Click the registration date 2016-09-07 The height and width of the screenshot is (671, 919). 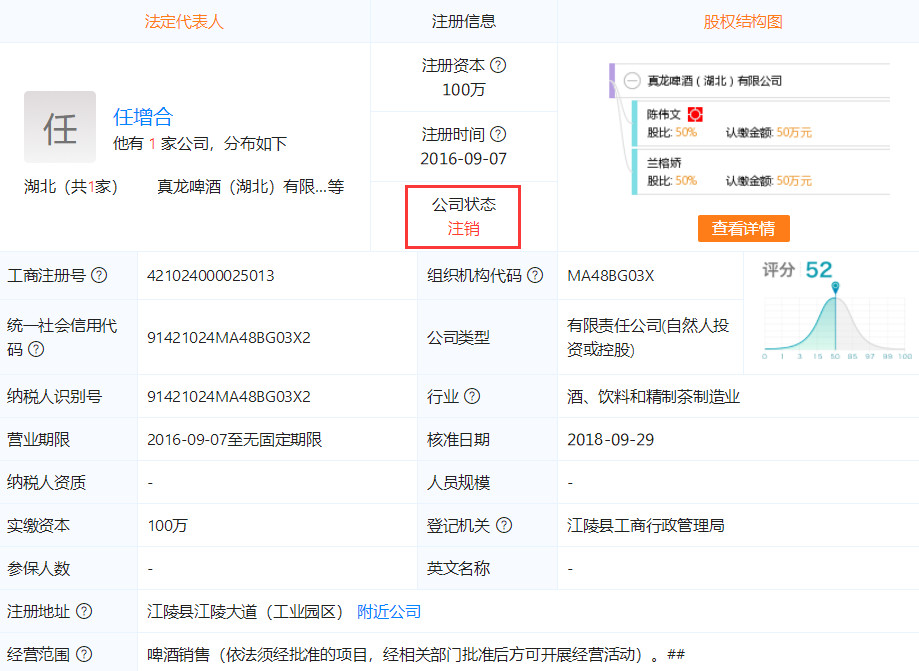click(x=464, y=159)
